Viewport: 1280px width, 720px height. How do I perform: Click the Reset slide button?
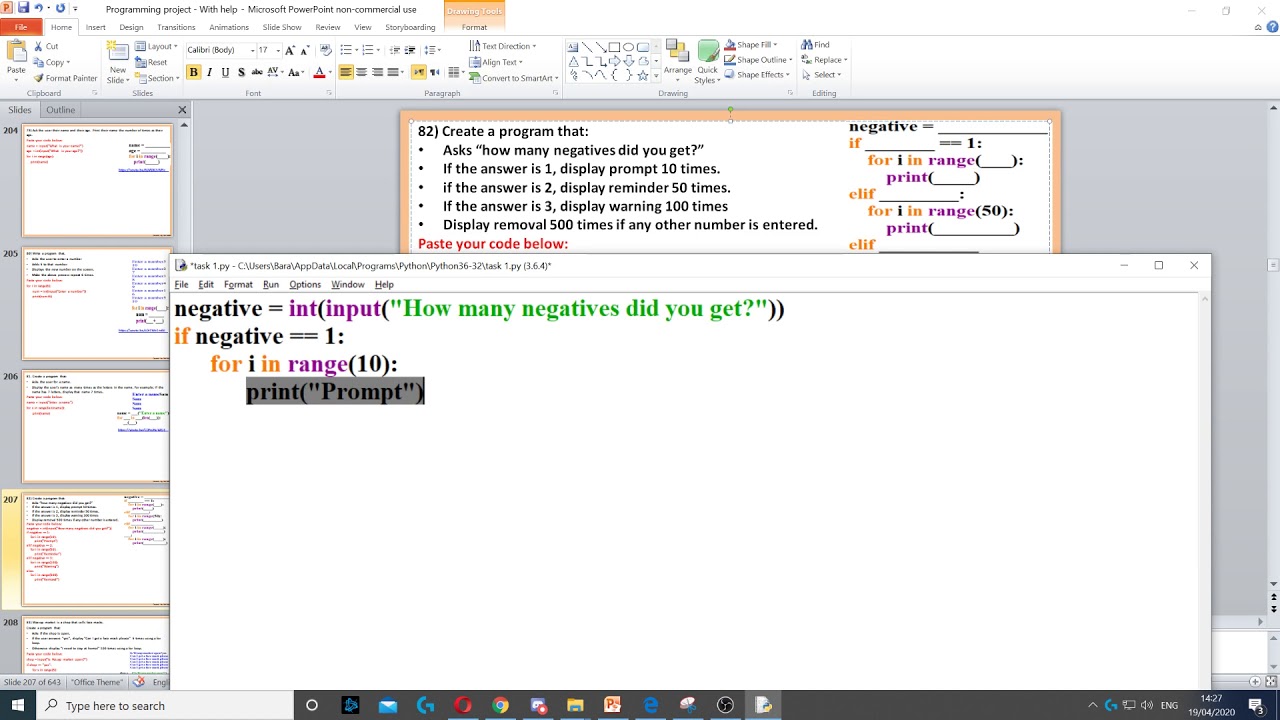pyautogui.click(x=151, y=62)
